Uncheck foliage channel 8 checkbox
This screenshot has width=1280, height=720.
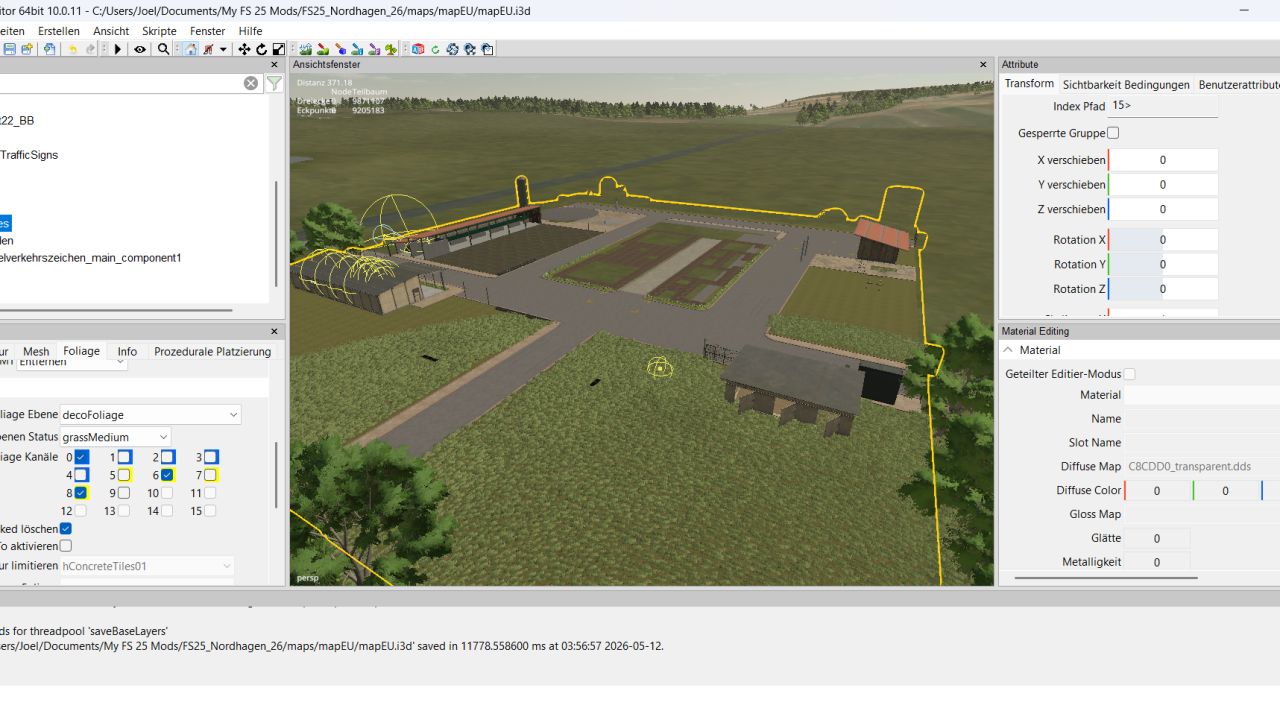coord(82,493)
